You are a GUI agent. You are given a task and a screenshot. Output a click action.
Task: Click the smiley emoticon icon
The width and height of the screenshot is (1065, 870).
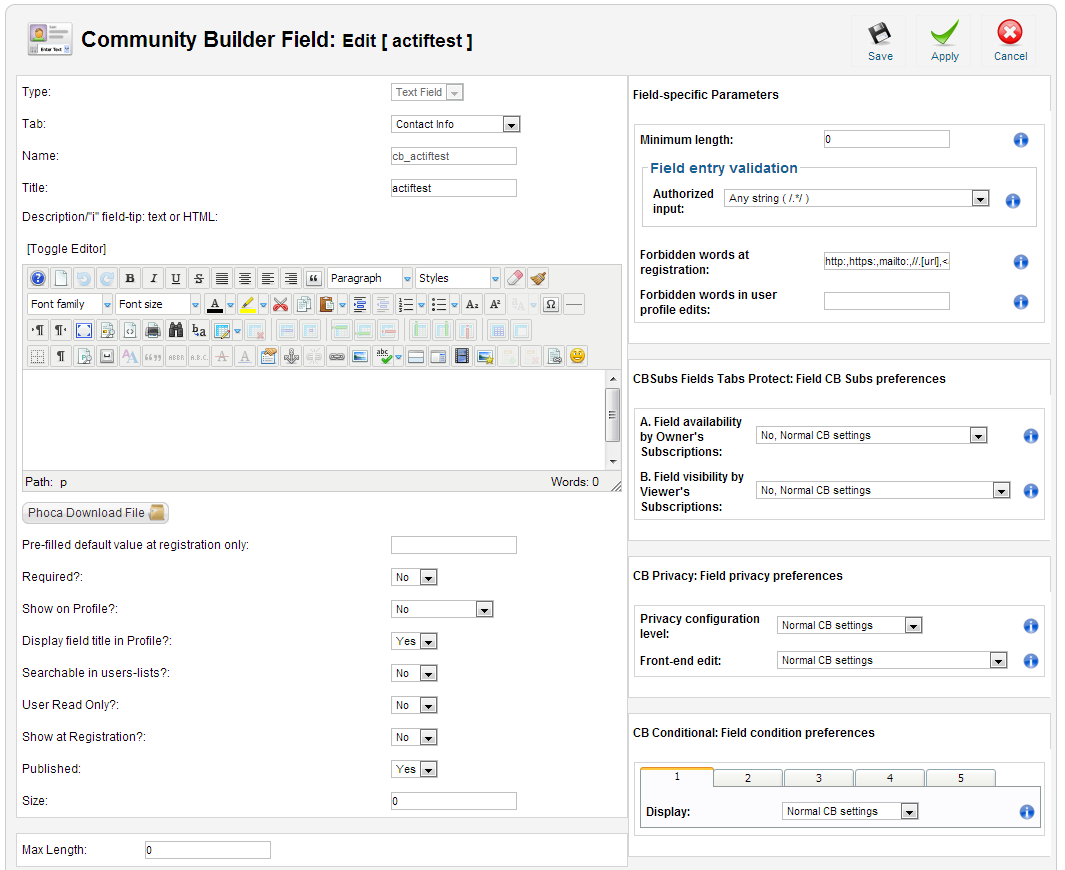(x=577, y=356)
